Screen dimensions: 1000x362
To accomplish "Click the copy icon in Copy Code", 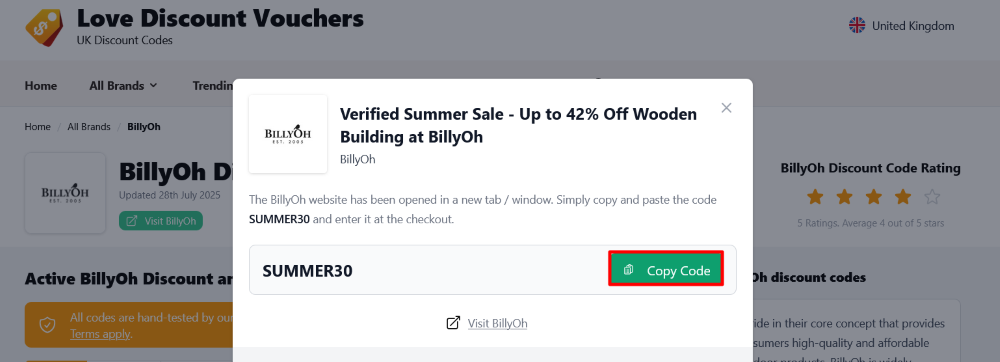I will pyautogui.click(x=628, y=270).
